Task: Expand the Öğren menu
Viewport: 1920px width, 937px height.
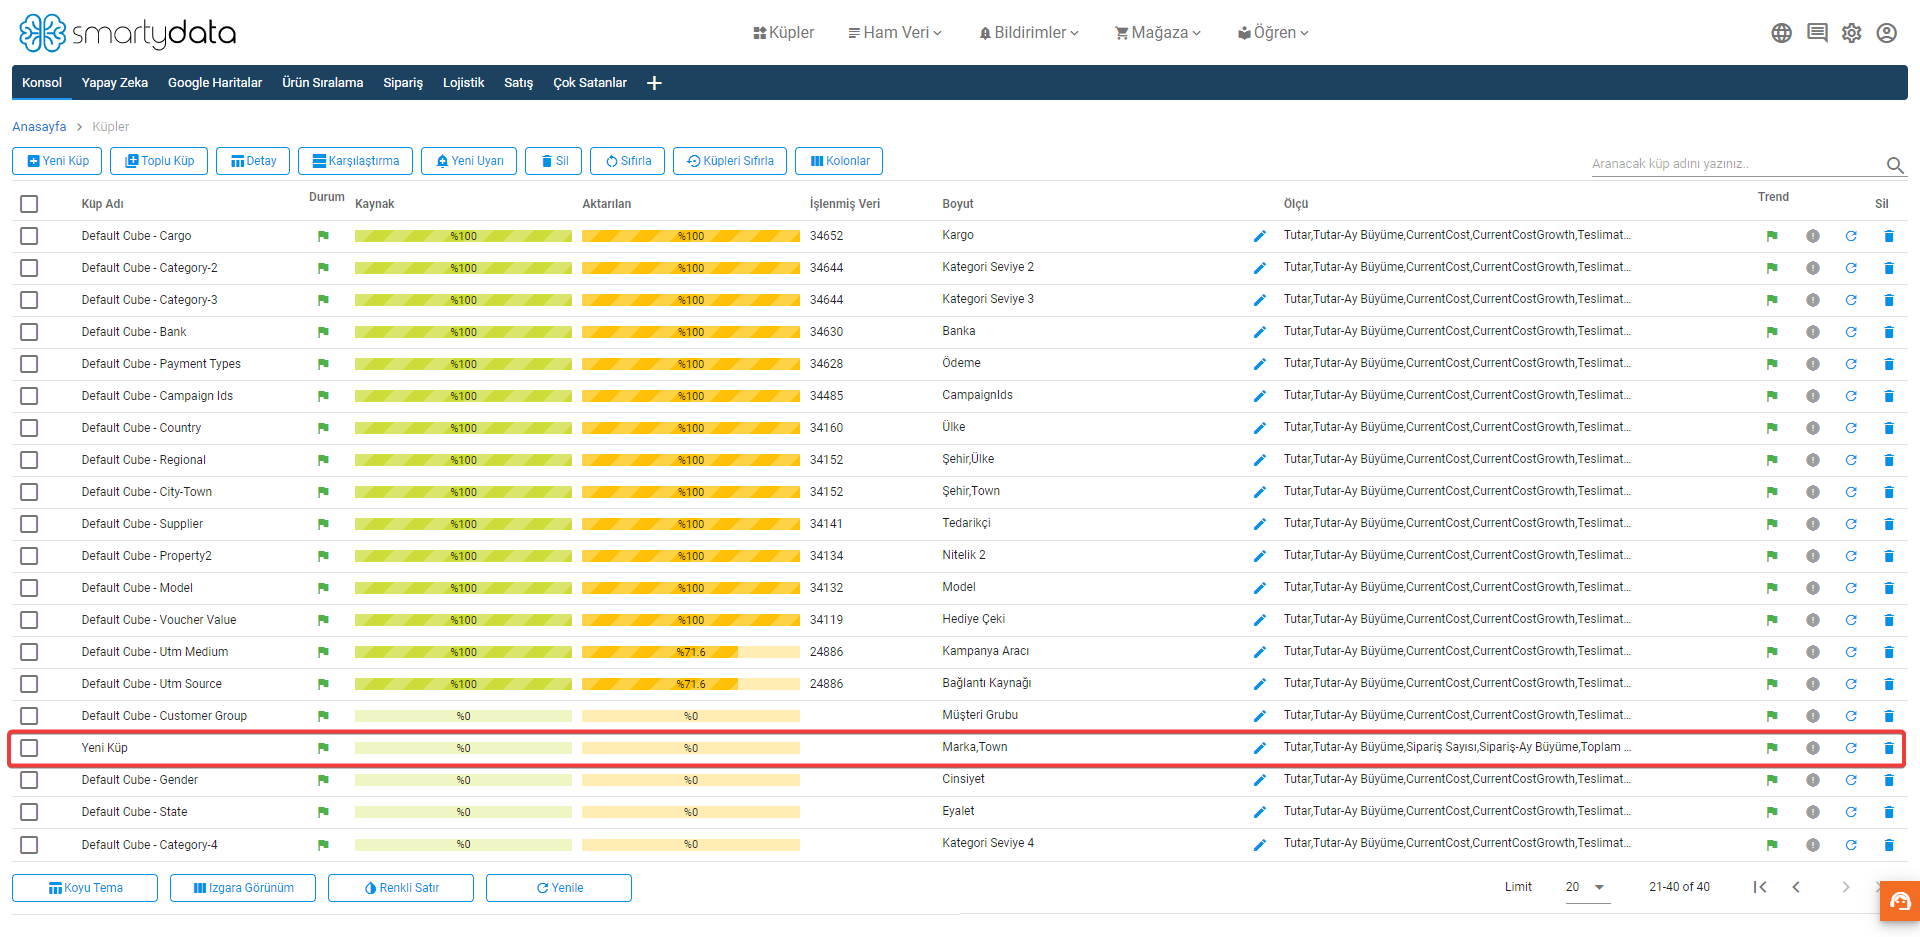Action: [1273, 33]
